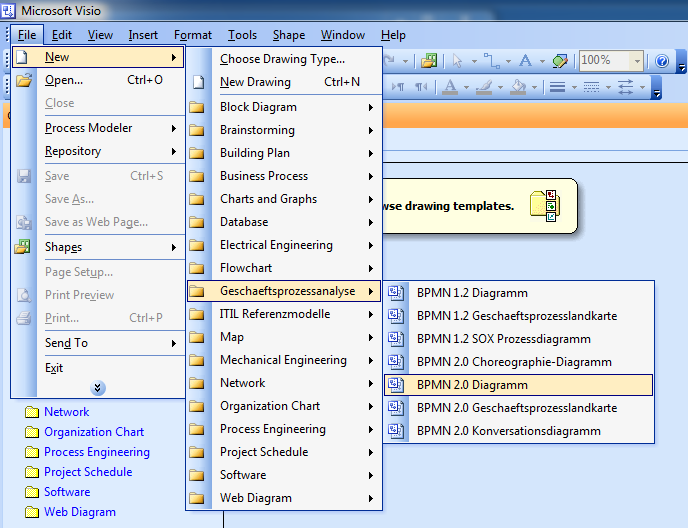Open the Insert menu
688x528 pixels.
tap(143, 35)
